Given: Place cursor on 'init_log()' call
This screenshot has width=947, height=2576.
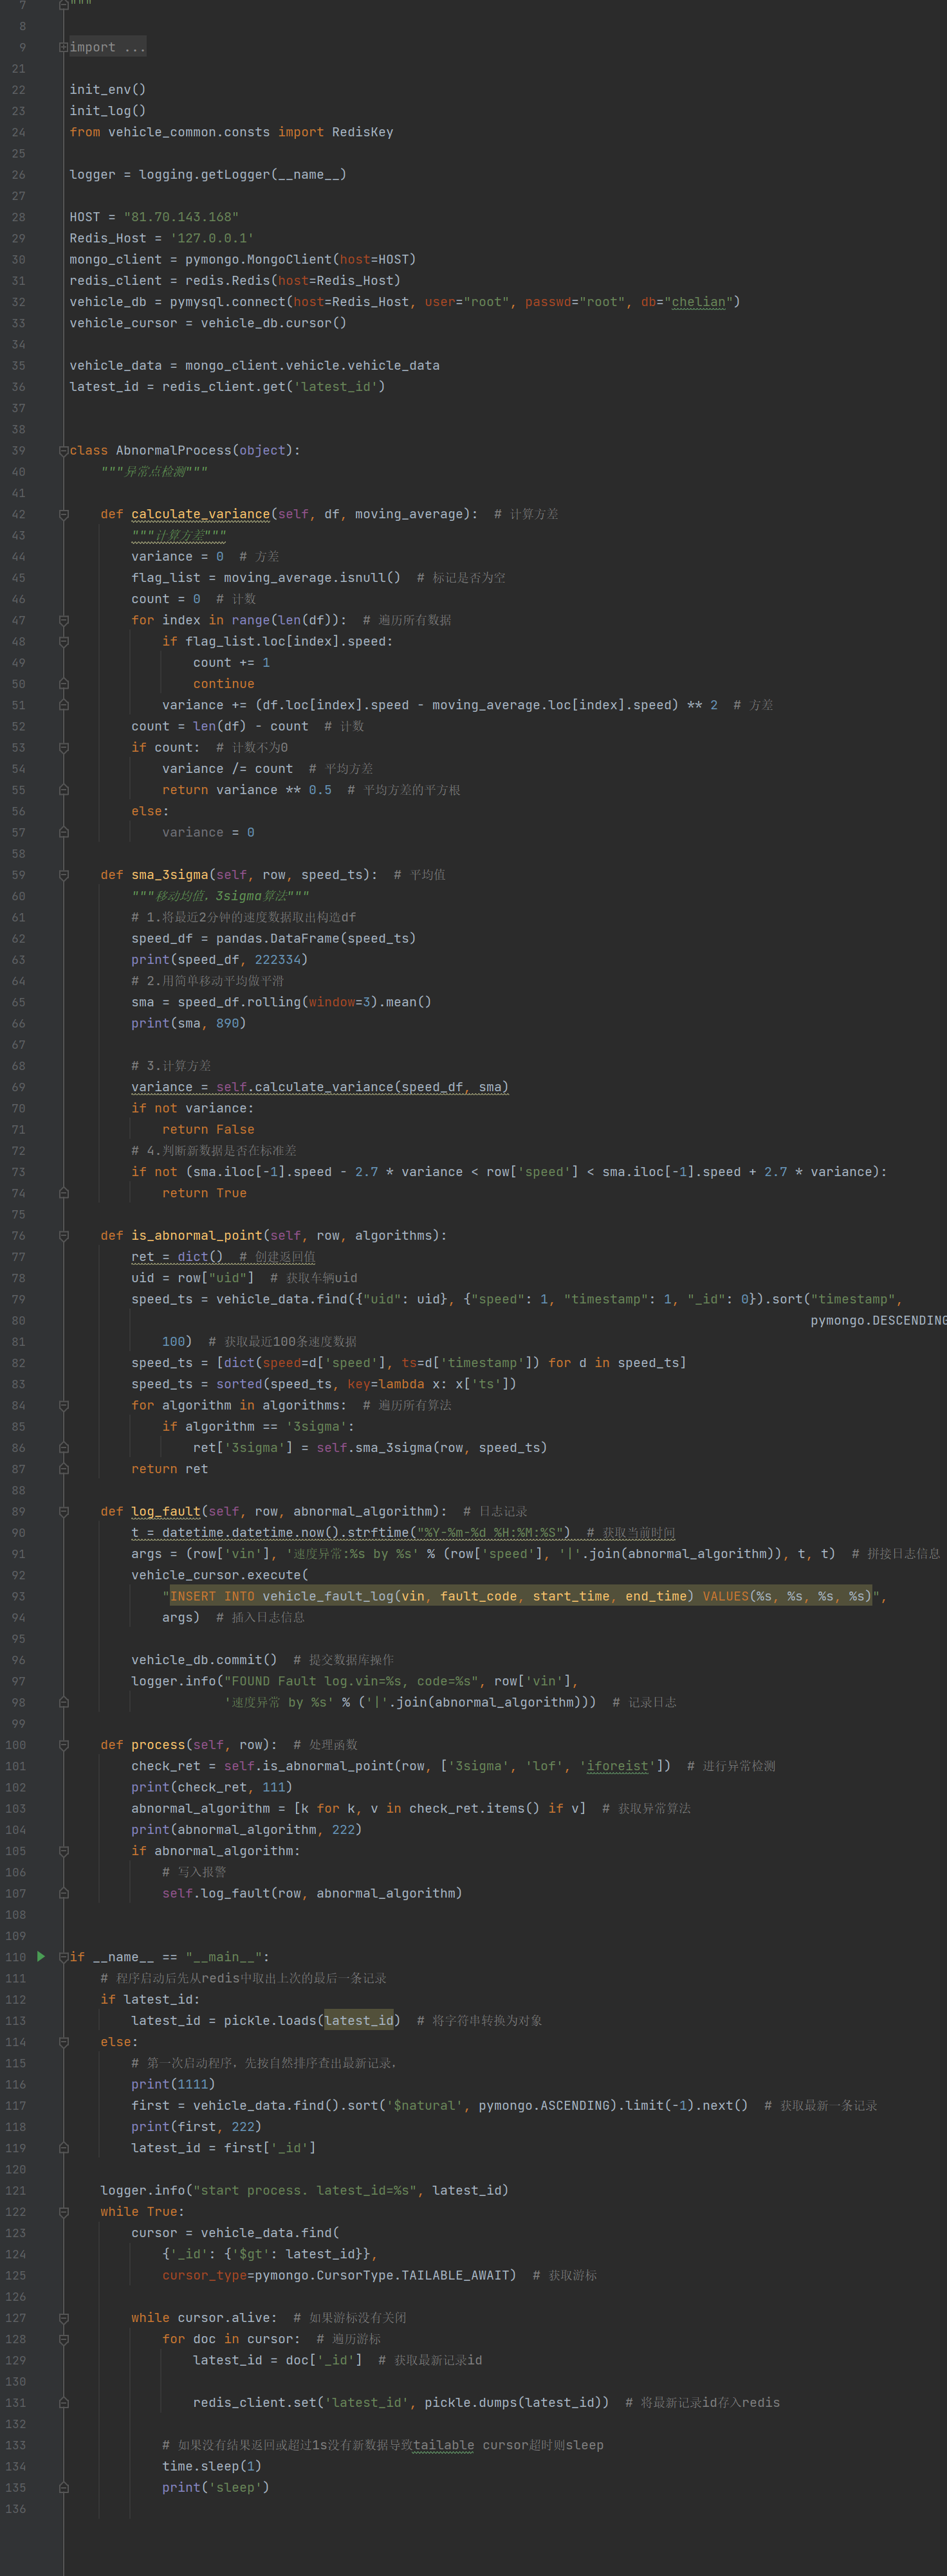Looking at the screenshot, I should click(108, 111).
